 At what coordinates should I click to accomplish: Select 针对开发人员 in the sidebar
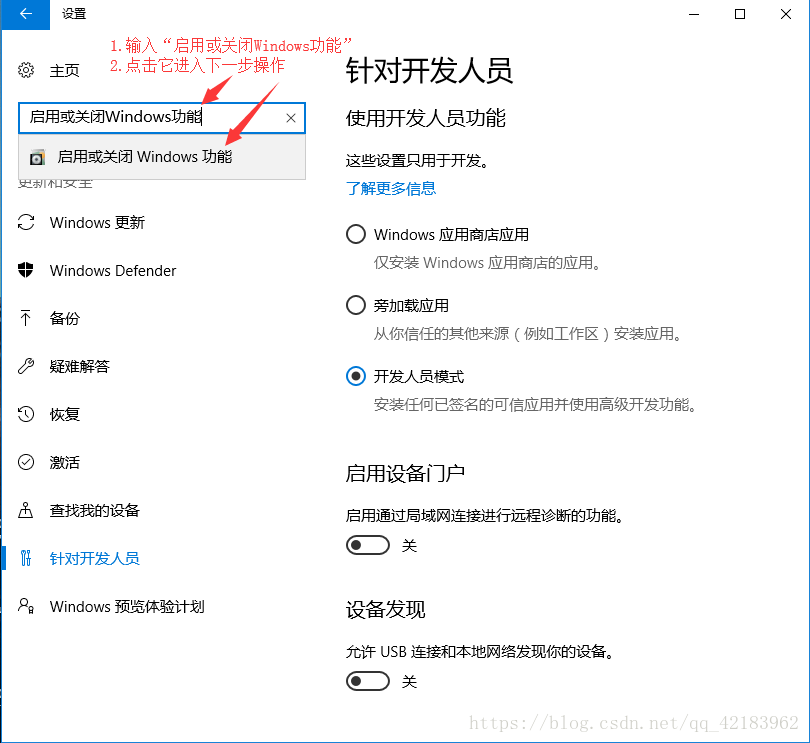pos(95,559)
